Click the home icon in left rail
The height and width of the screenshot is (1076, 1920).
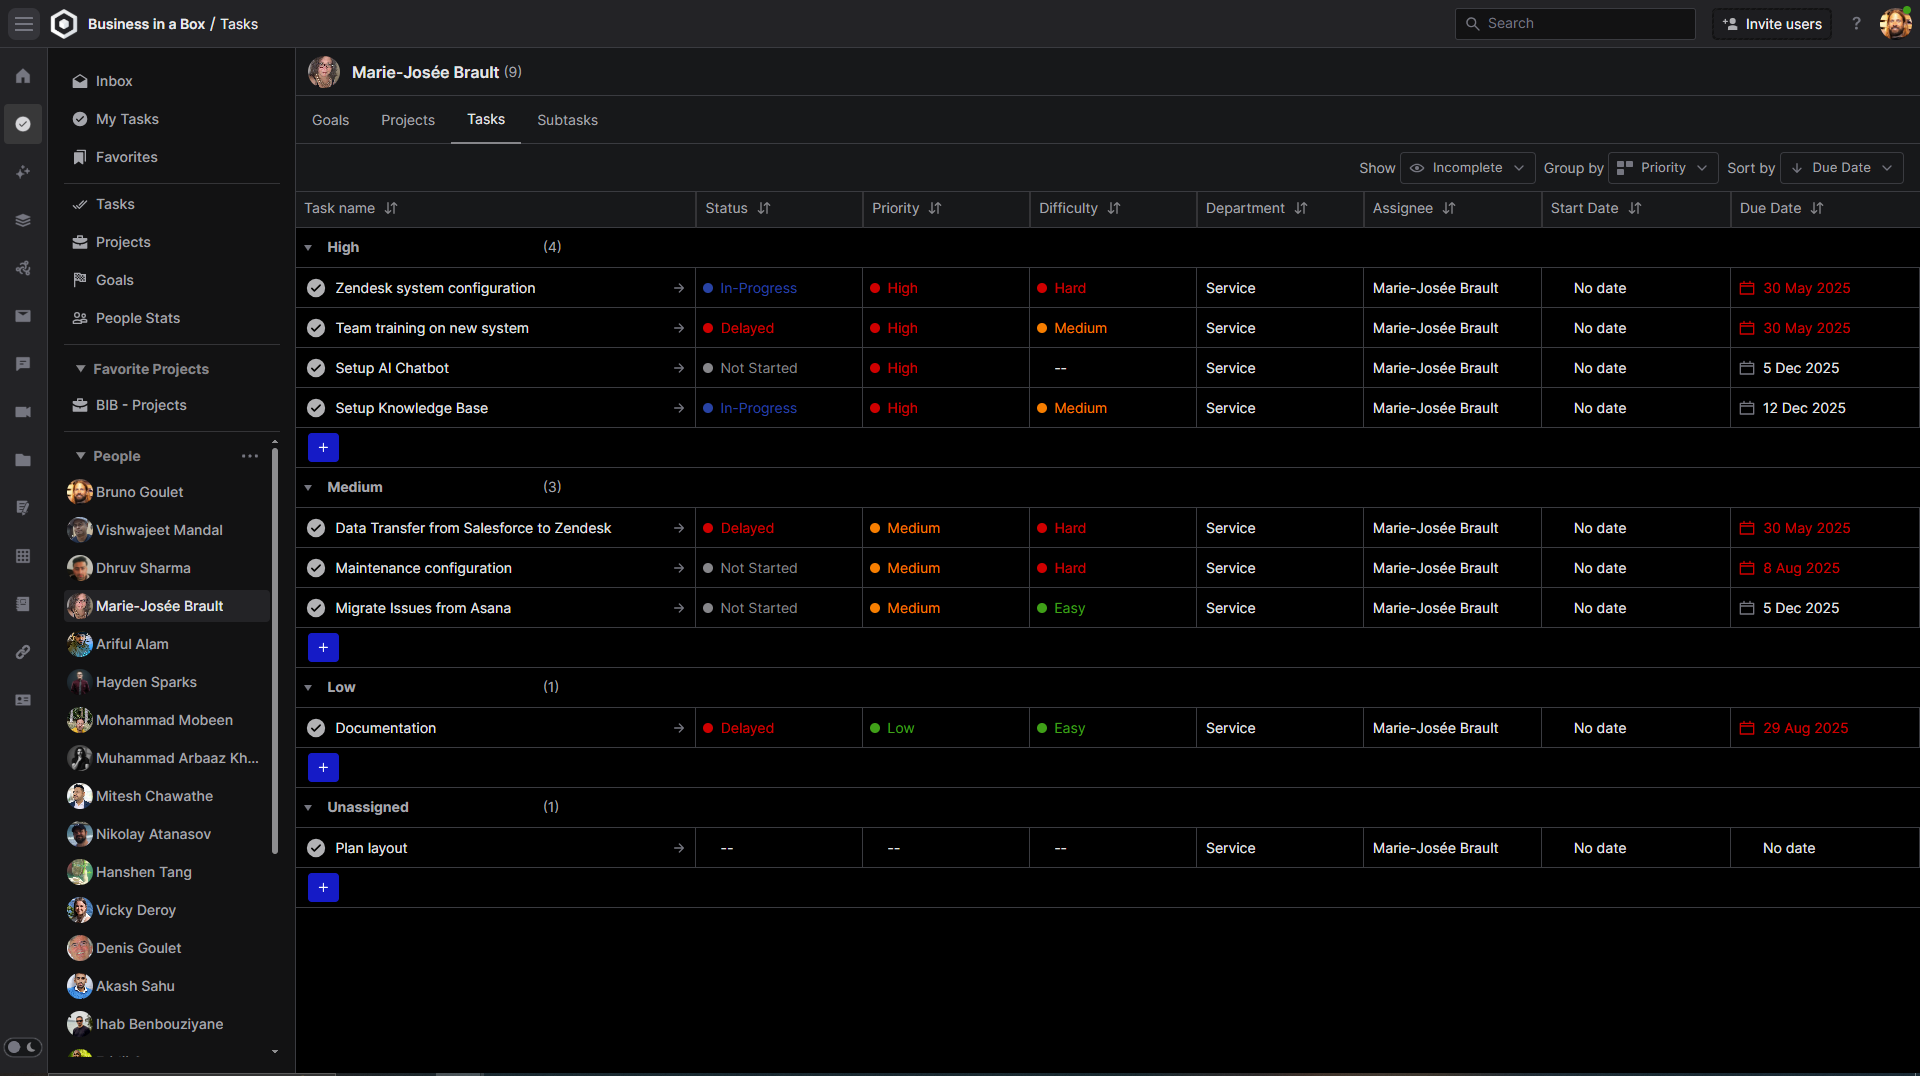(23, 76)
